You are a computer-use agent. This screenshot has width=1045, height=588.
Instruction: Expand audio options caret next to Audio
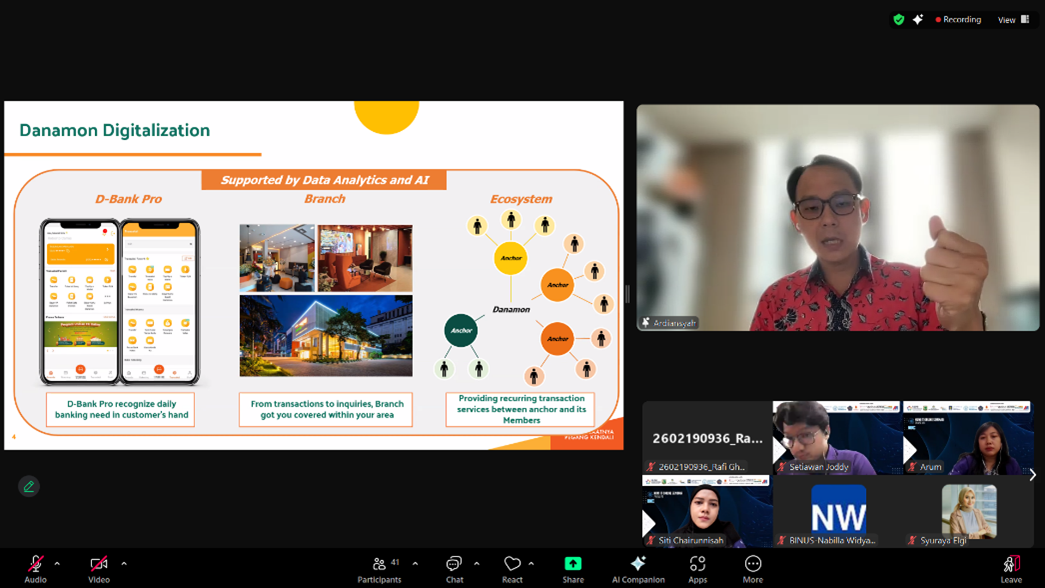(x=57, y=564)
